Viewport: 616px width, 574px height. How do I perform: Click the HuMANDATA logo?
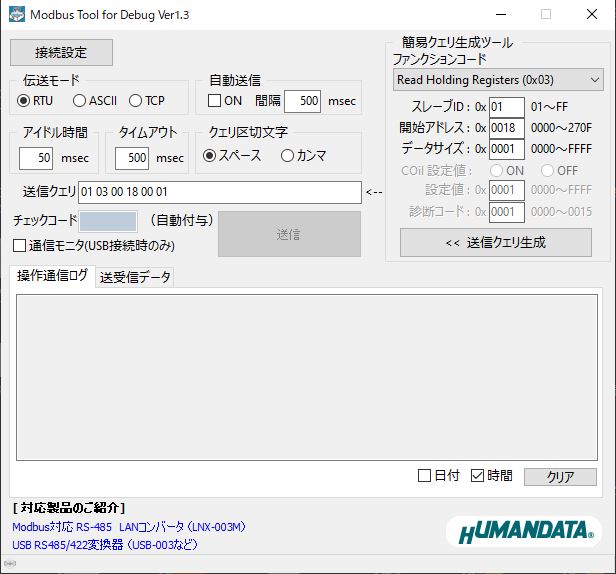coord(523,530)
